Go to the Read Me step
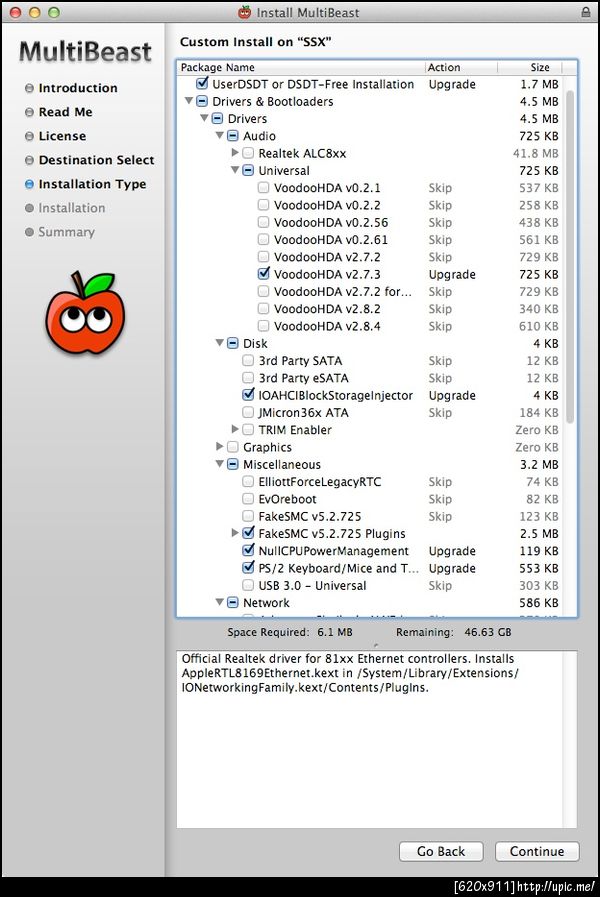Image resolution: width=600 pixels, height=897 pixels. coord(65,112)
